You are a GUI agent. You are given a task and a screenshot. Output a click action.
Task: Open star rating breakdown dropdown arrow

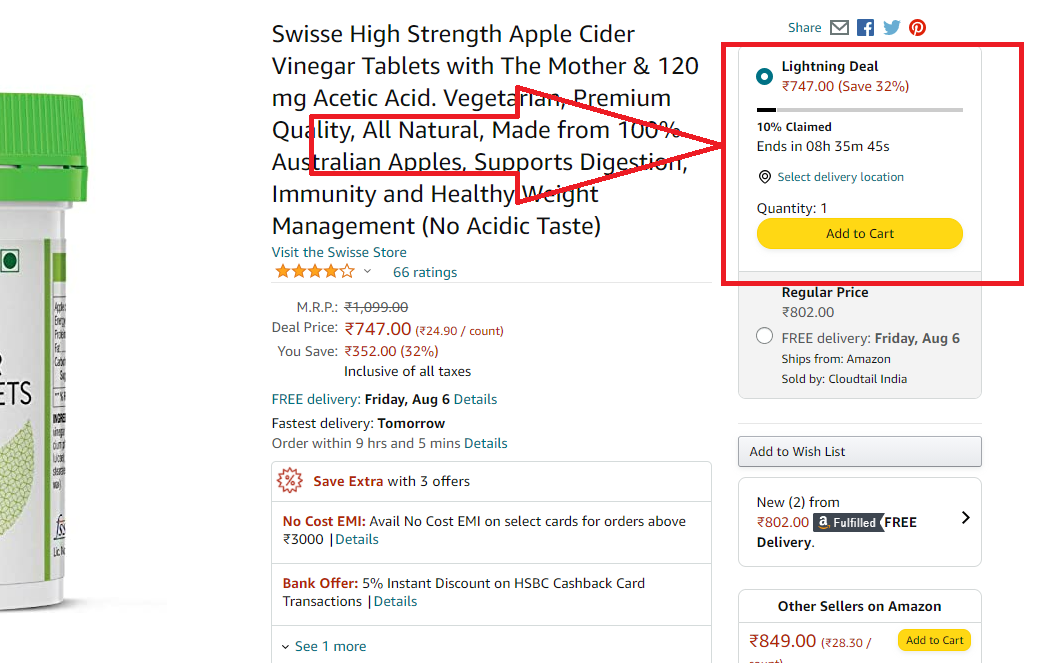pyautogui.click(x=367, y=271)
